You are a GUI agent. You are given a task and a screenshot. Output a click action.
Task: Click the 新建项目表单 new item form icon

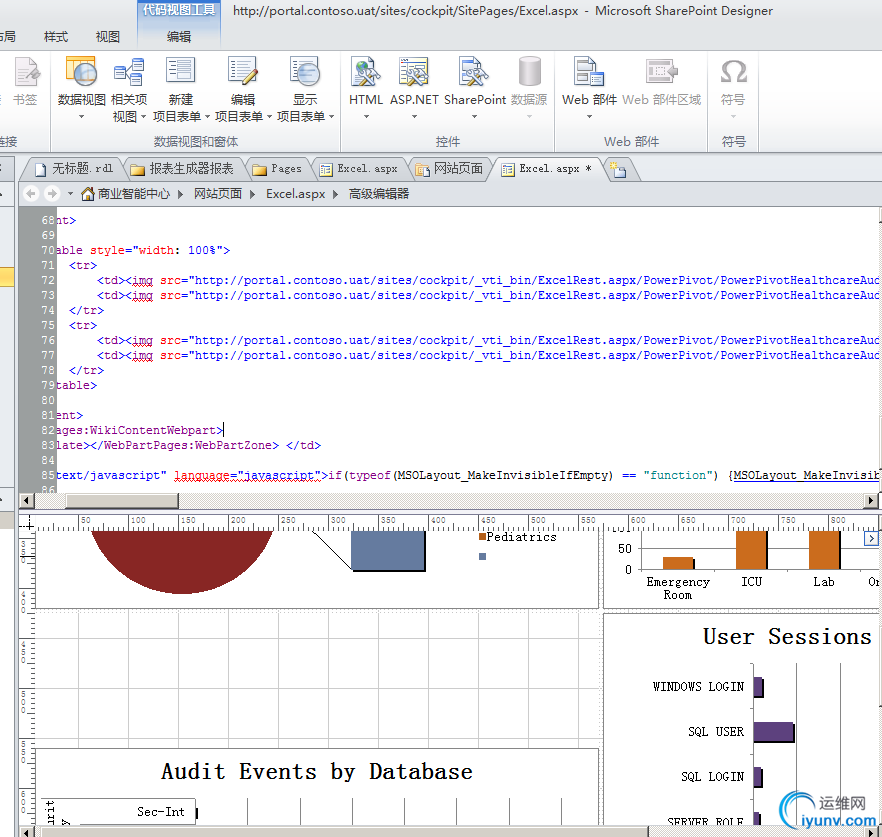[181, 72]
